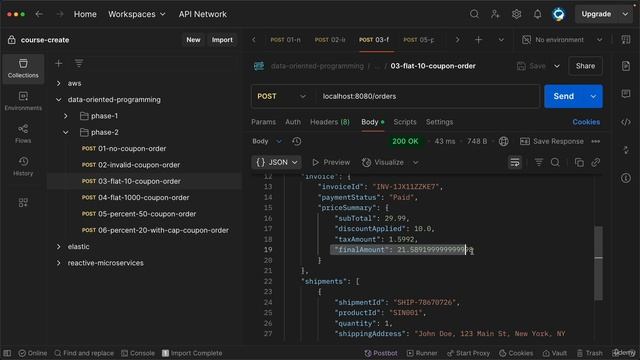Search within the response body
The width and height of the screenshot is (640, 360).
coord(555,162)
